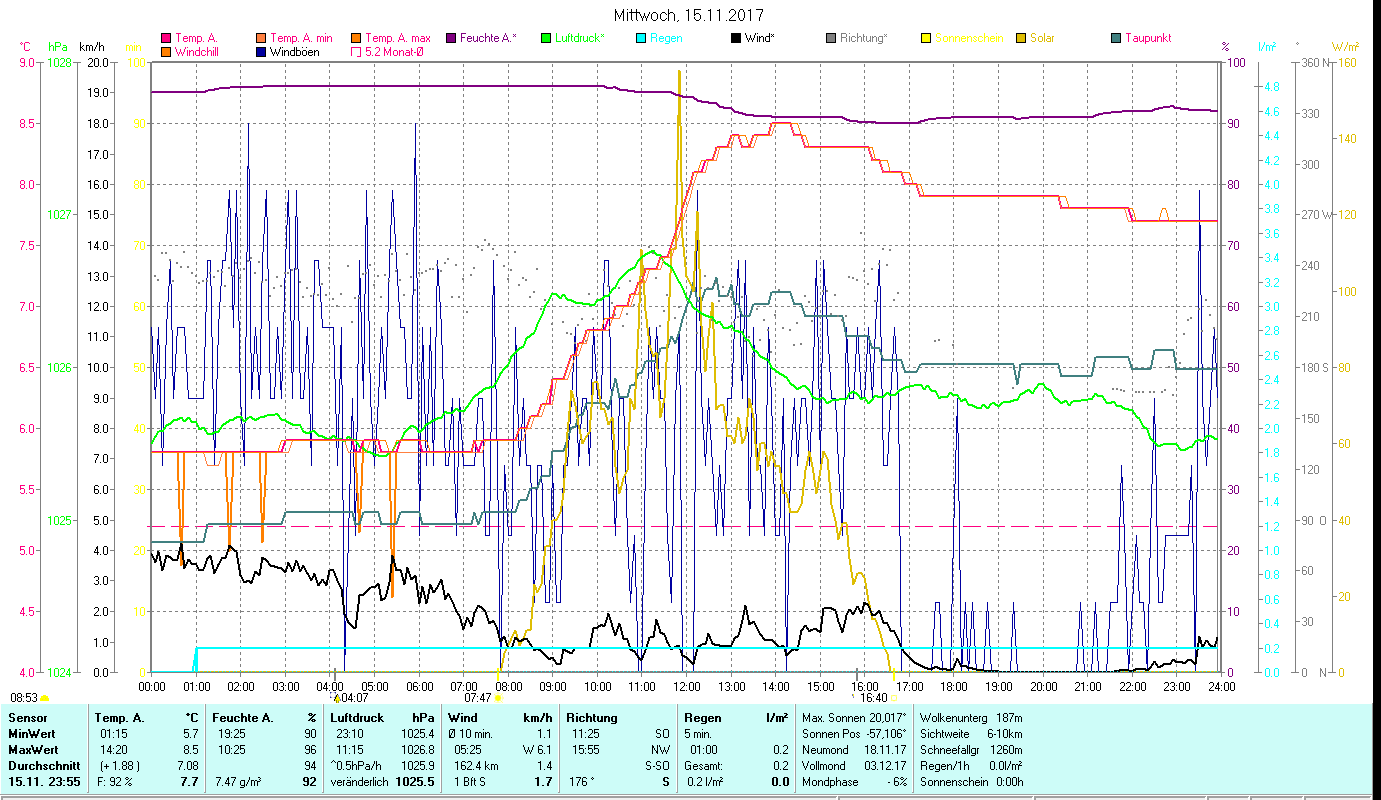Select the gray Richtung legend swatch

(x=831, y=38)
